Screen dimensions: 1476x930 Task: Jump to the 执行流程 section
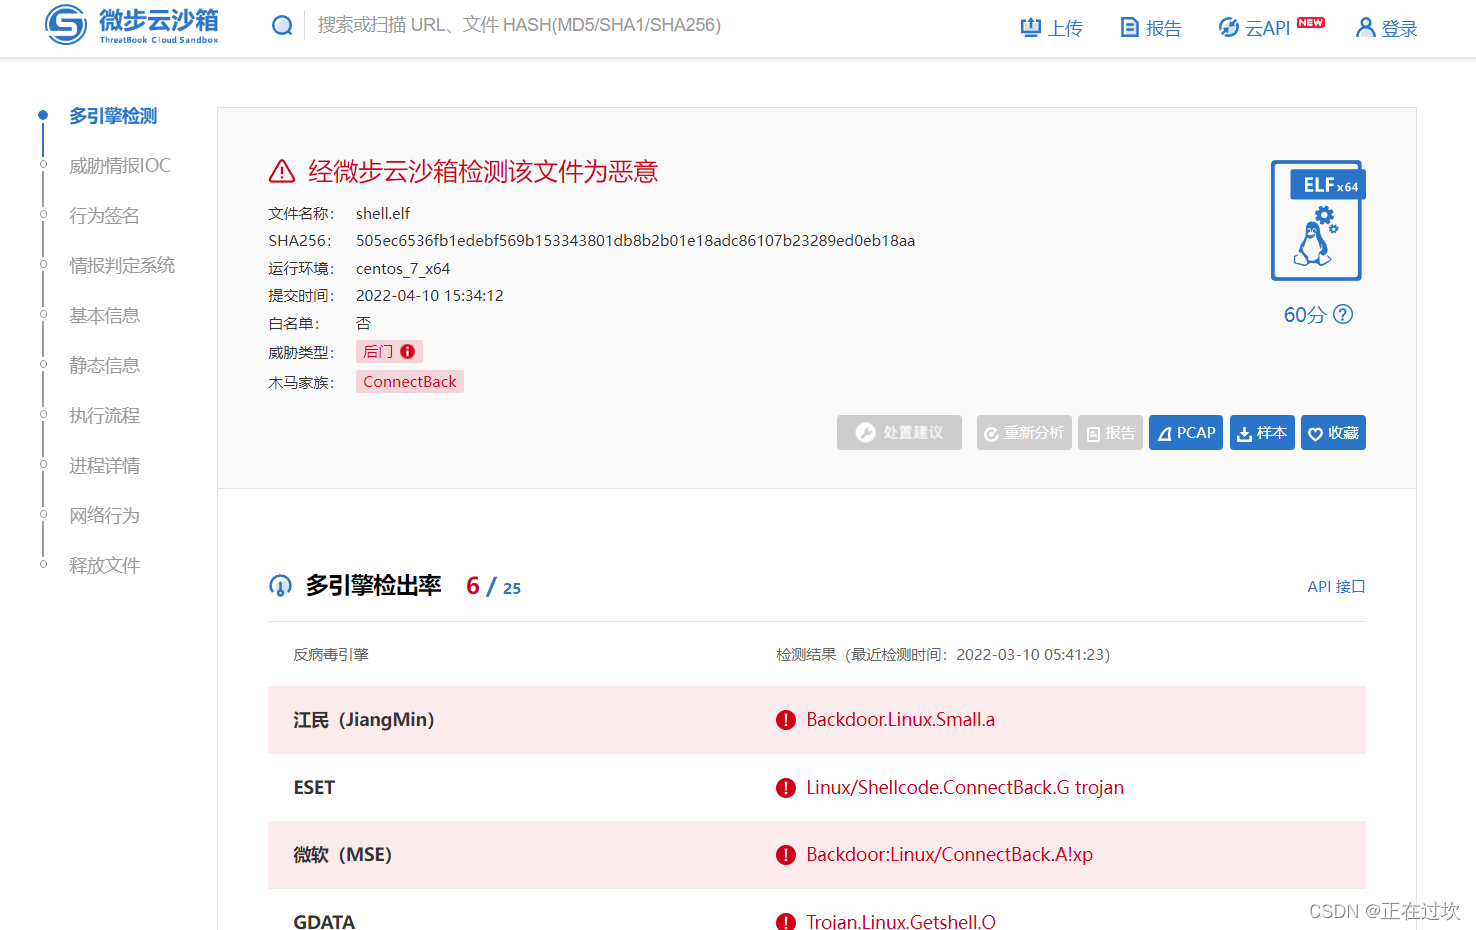pos(104,416)
